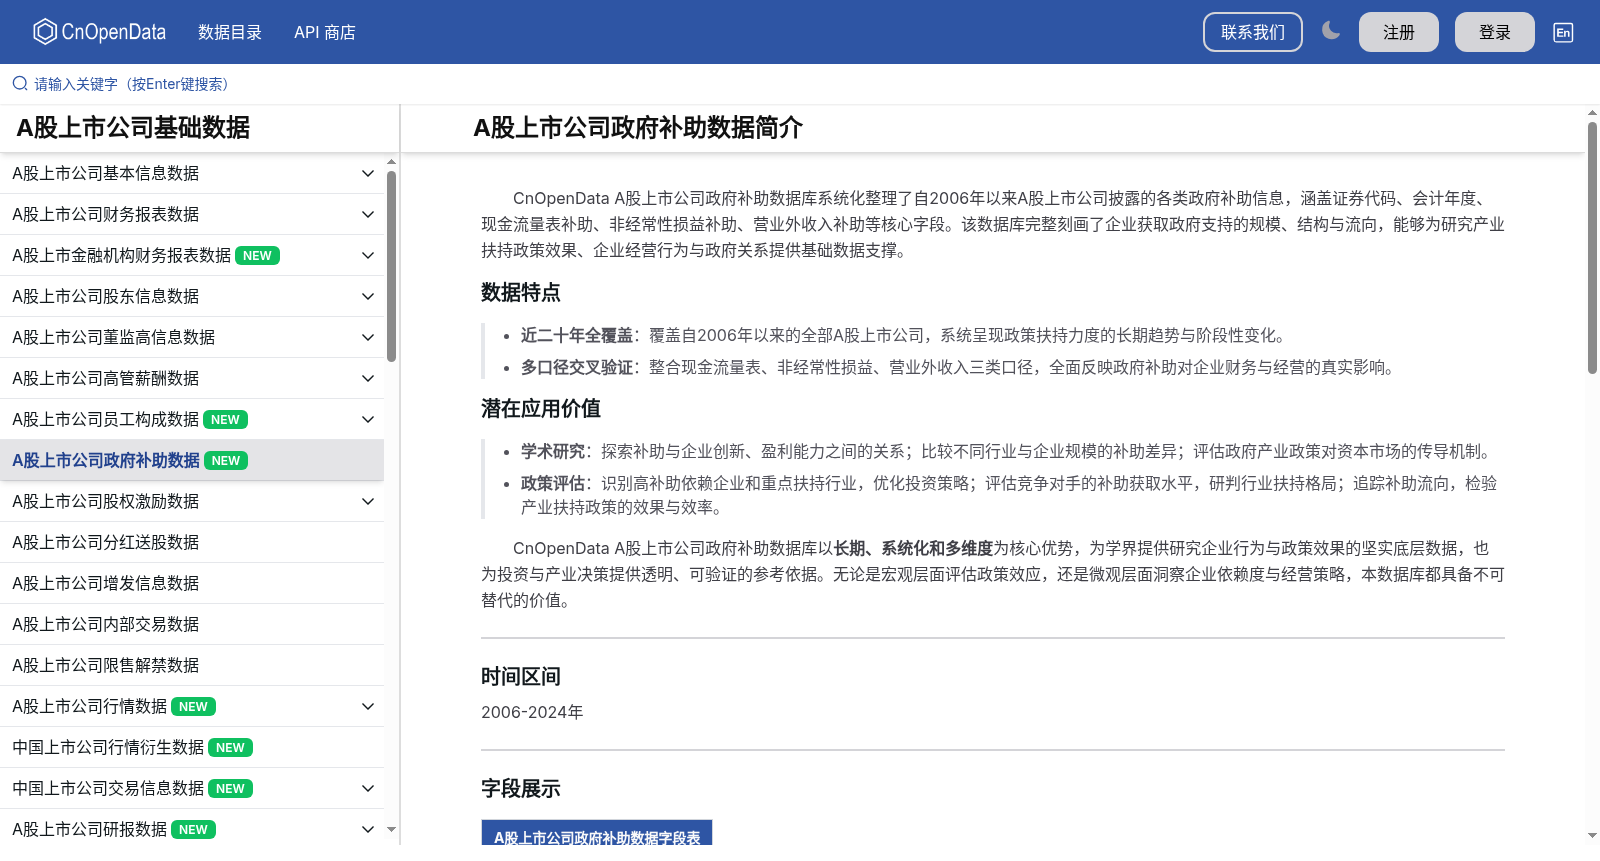This screenshot has height=861, width=1600.
Task: Expand A股上市公司股权激励数据 chevron
Action: 368,501
